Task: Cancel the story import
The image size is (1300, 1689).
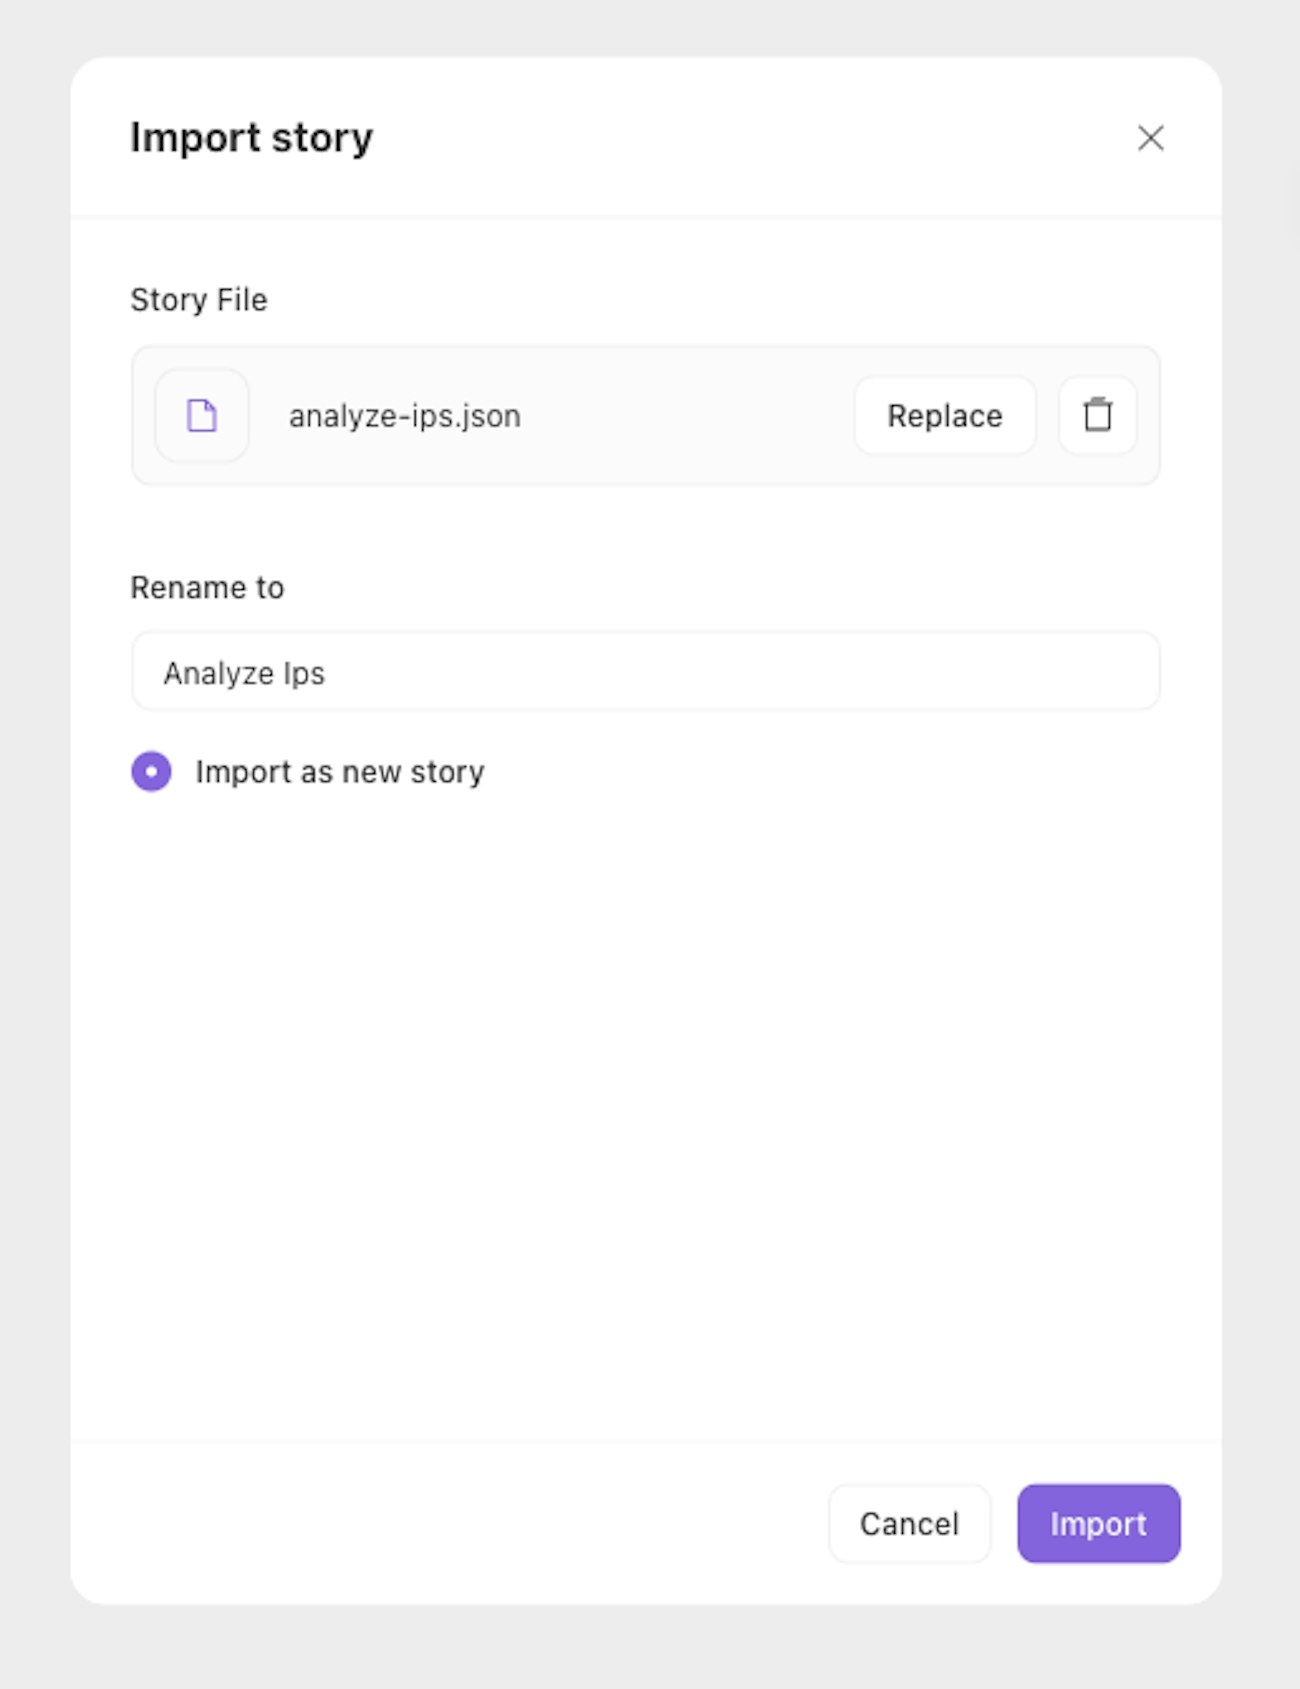Action: point(908,1523)
